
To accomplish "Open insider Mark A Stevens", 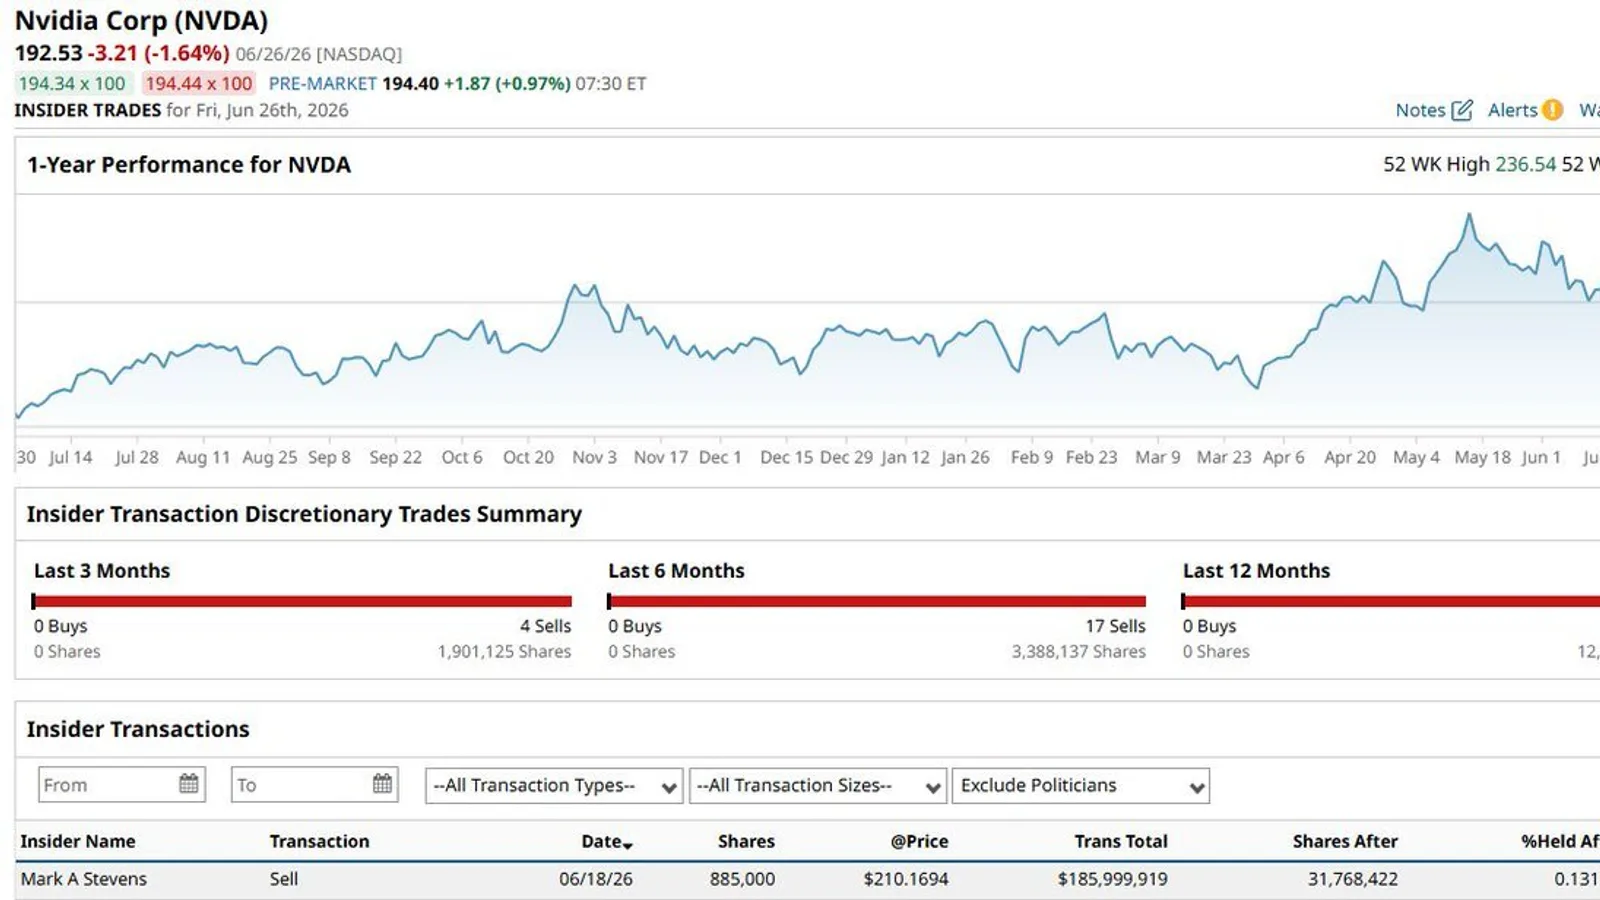I will [x=84, y=879].
